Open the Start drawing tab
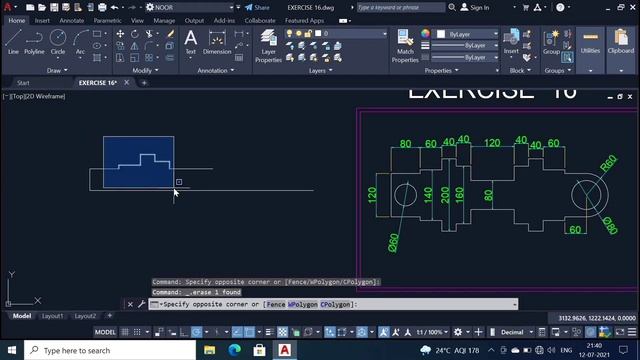Image resolution: width=640 pixels, height=360 pixels. click(23, 83)
